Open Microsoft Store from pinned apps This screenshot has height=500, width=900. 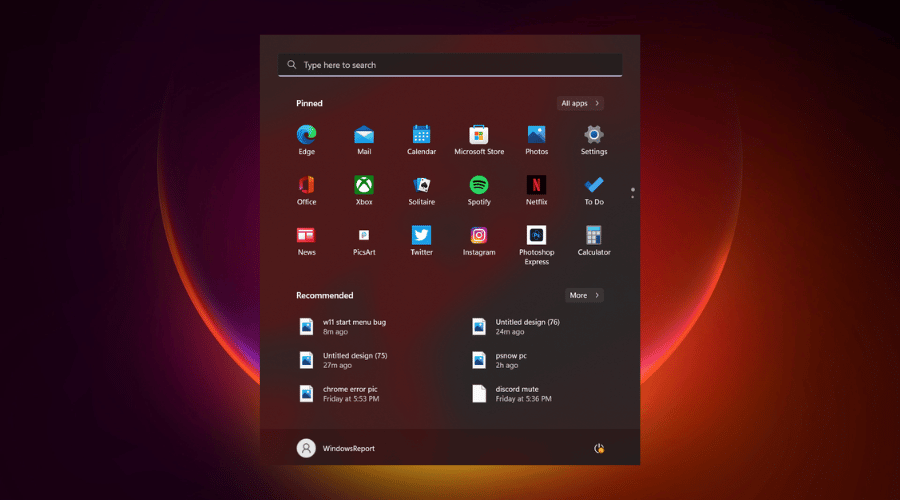[x=479, y=140]
